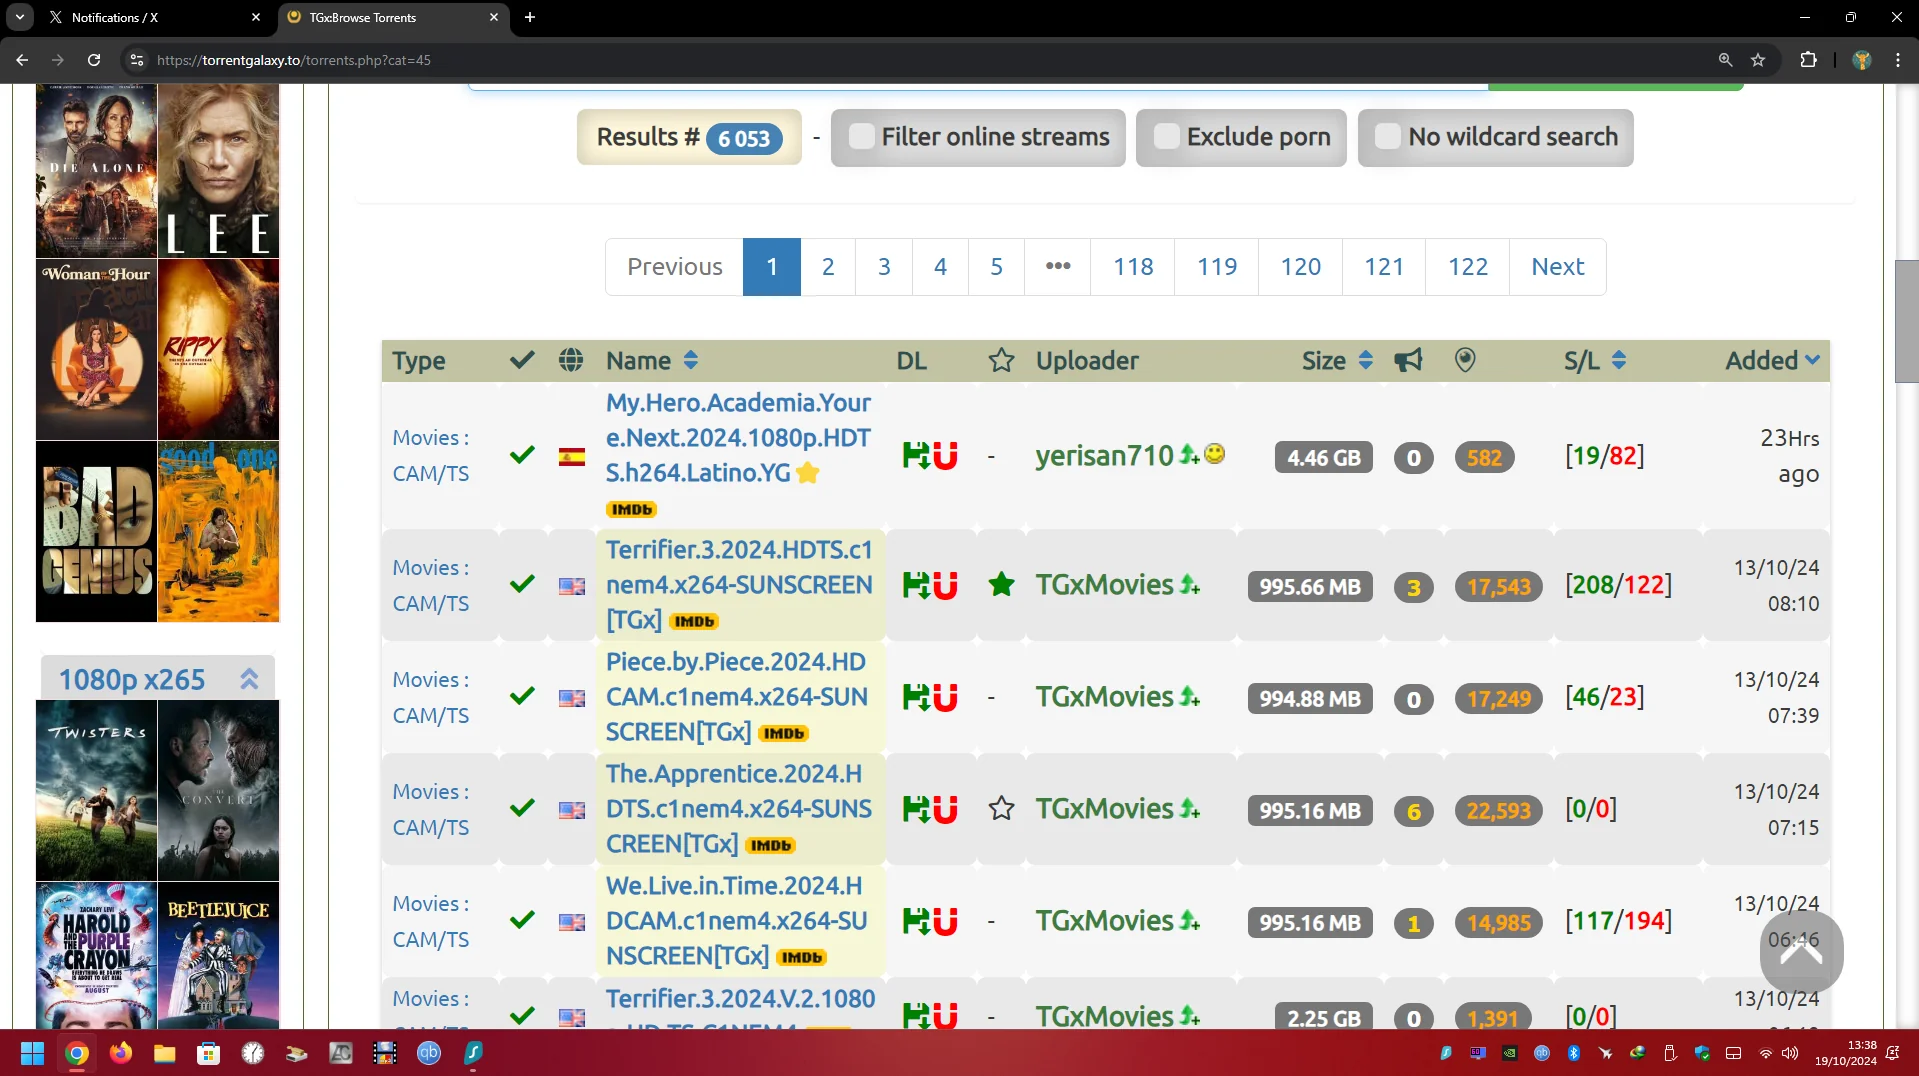The width and height of the screenshot is (1919, 1076).
Task: Click IMDb badge under My.Hero.Academia title
Action: (631, 509)
